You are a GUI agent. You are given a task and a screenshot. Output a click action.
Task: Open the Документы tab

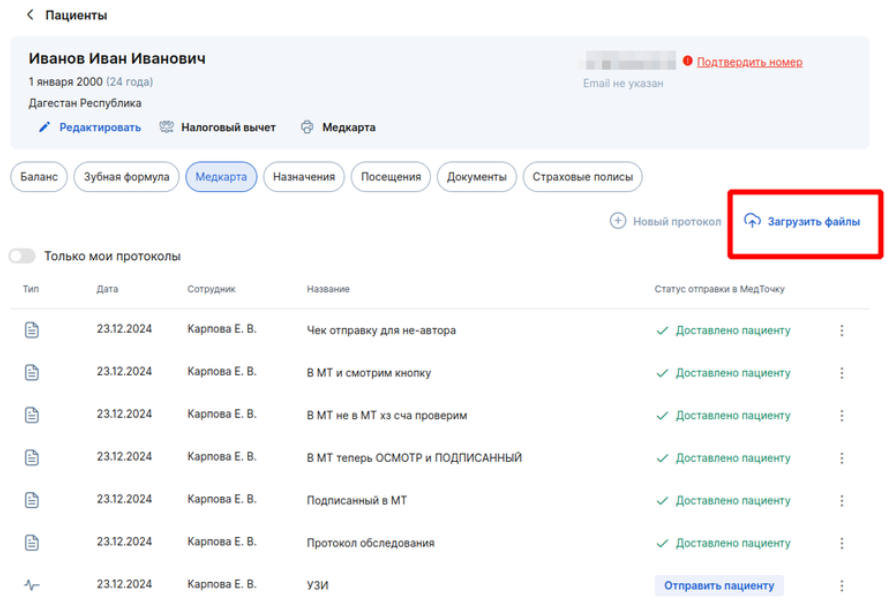tap(477, 177)
